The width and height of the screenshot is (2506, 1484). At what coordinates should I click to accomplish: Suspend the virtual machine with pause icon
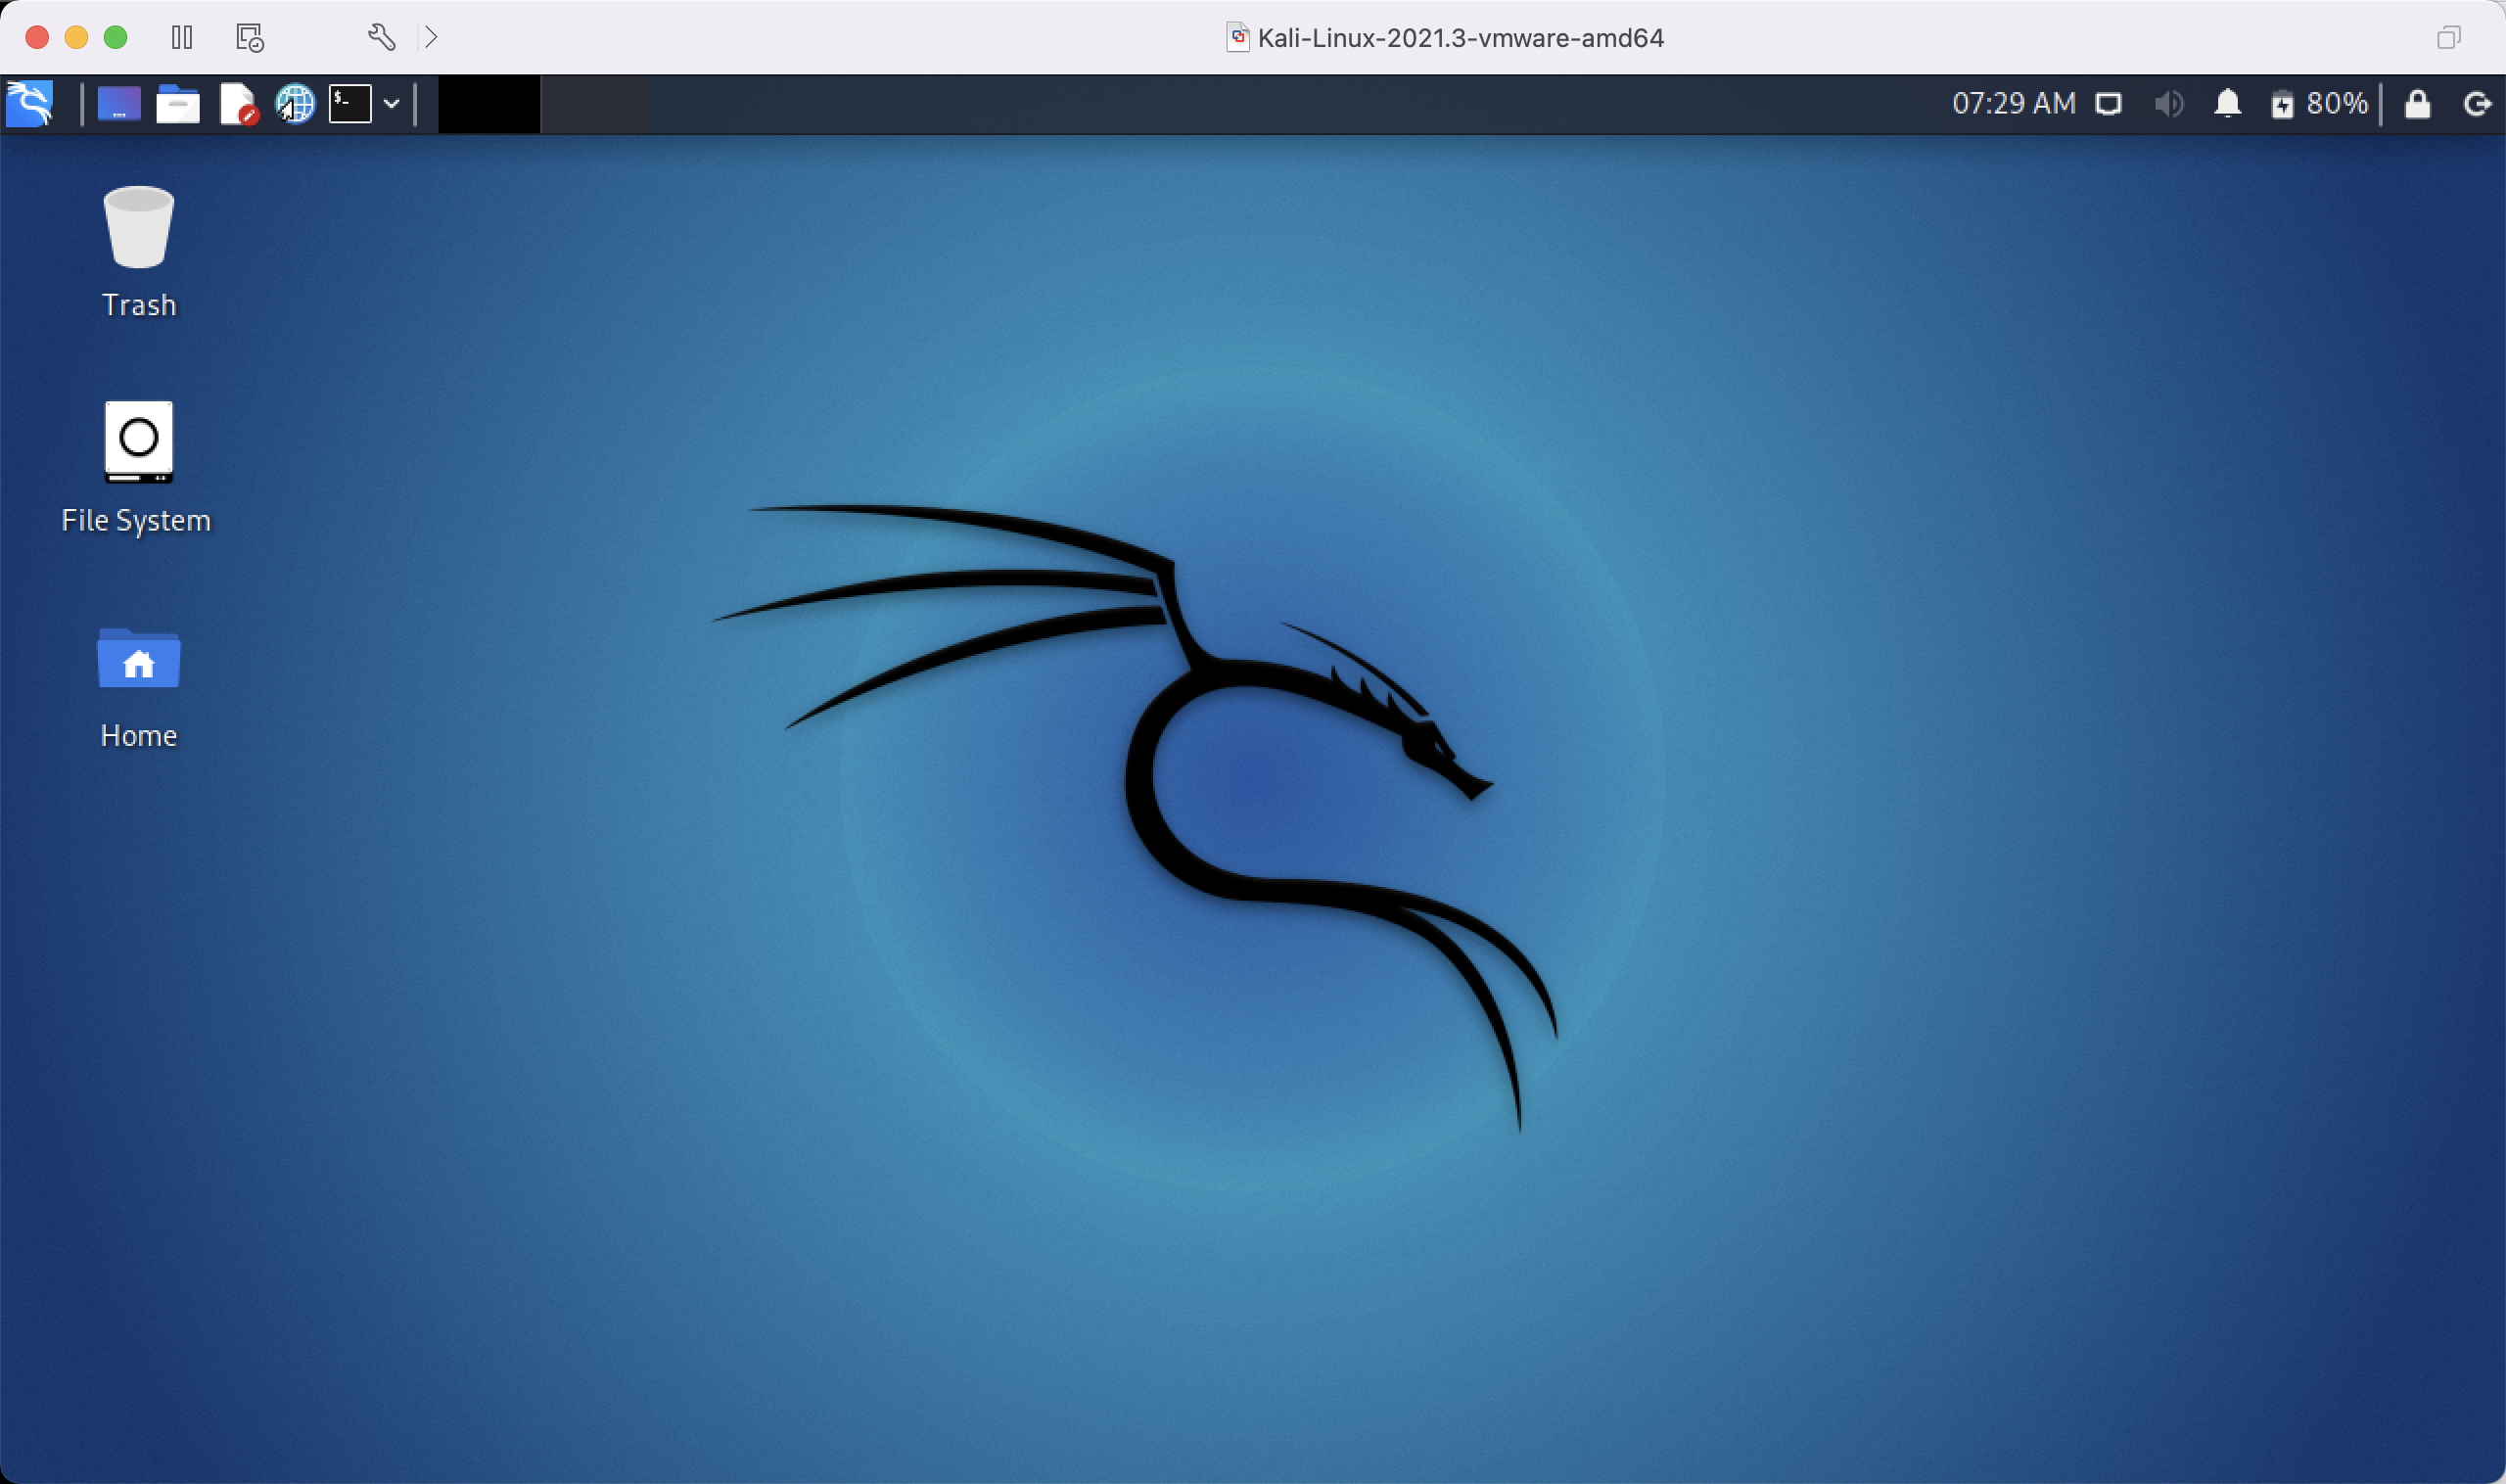181,38
